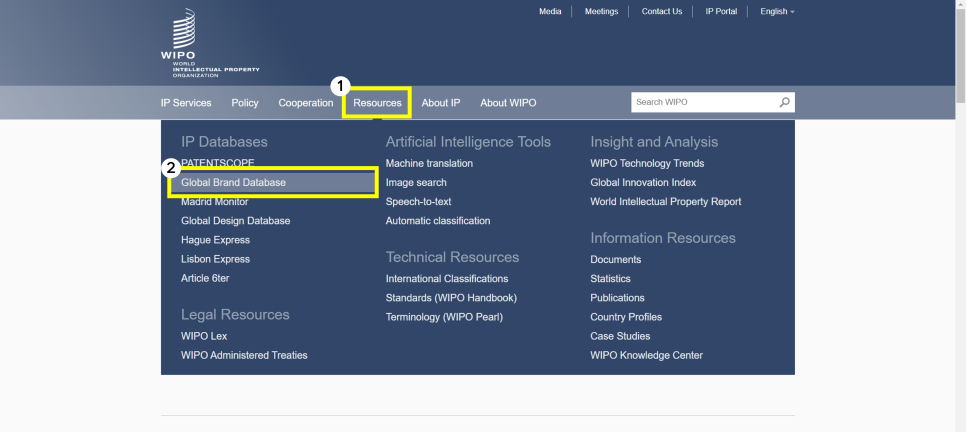This screenshot has width=966, height=432.
Task: Click the WIPO logo
Action: (209, 43)
